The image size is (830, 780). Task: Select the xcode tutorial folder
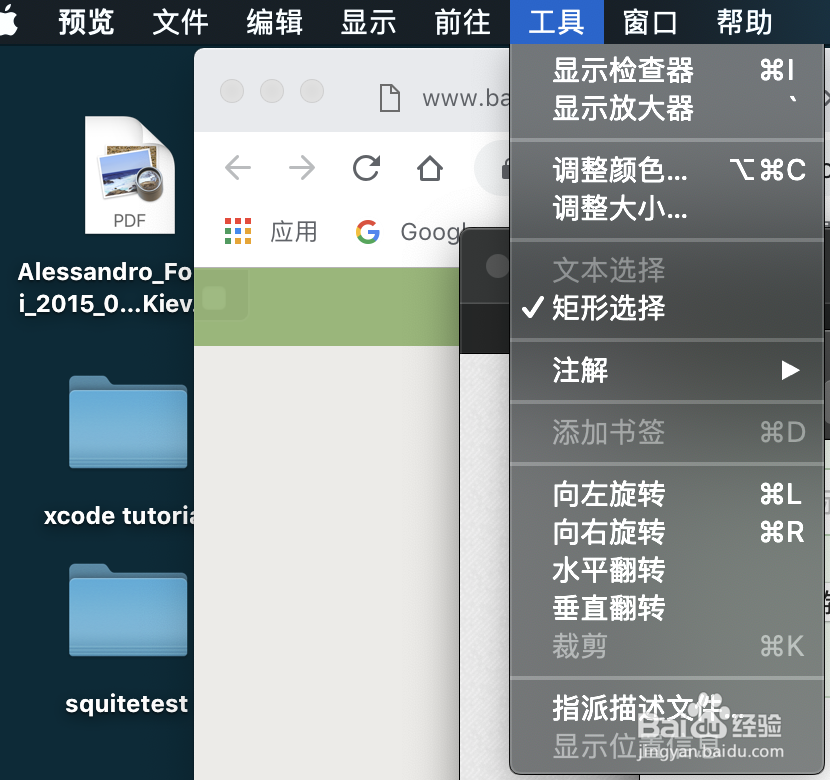128,422
